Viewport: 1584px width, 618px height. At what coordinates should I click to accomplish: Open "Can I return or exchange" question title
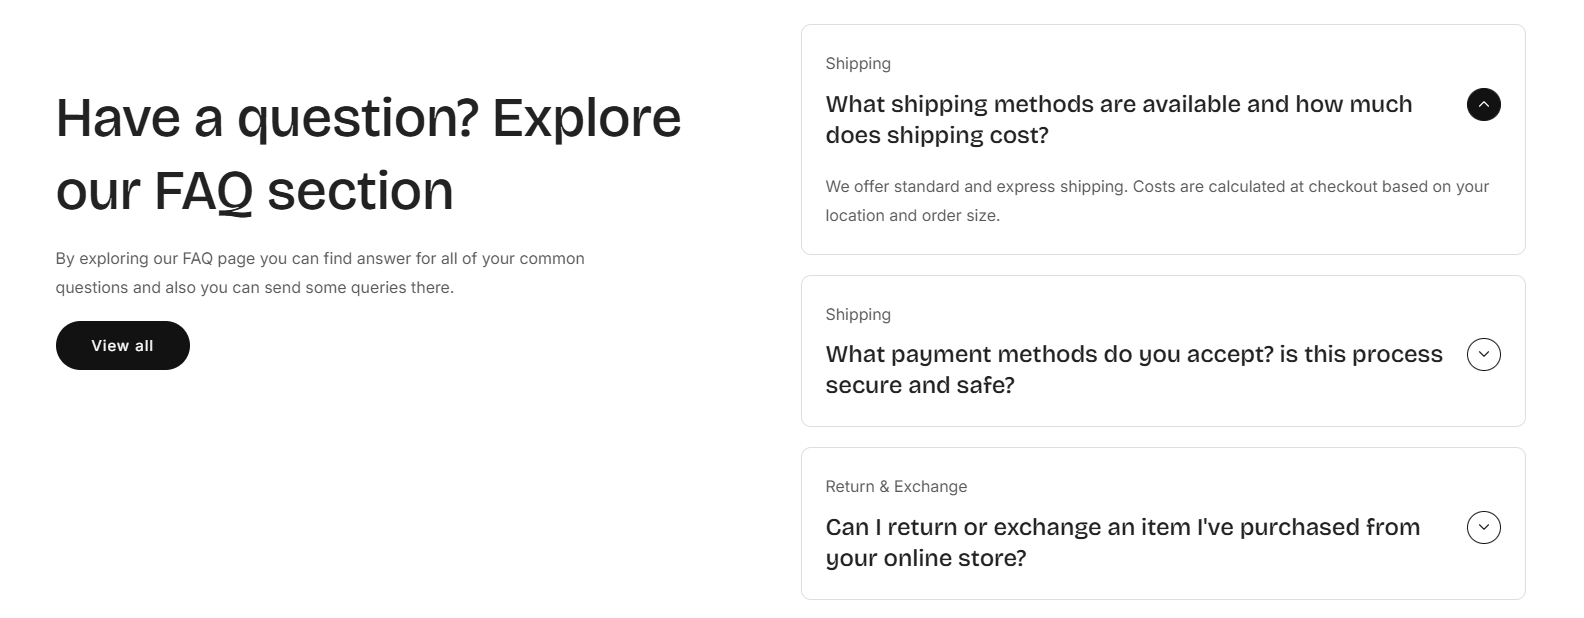[1122, 527]
